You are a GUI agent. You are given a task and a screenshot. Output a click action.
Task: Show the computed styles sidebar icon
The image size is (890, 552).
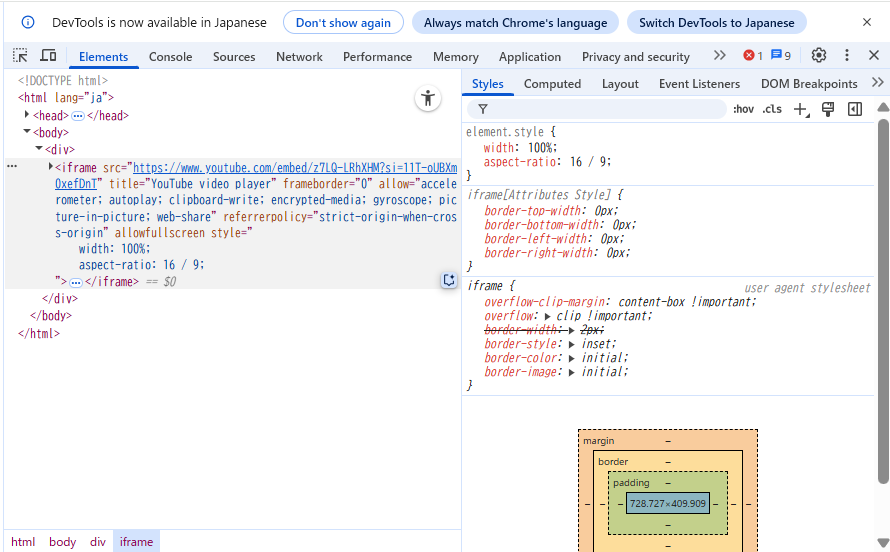pyautogui.click(x=855, y=109)
